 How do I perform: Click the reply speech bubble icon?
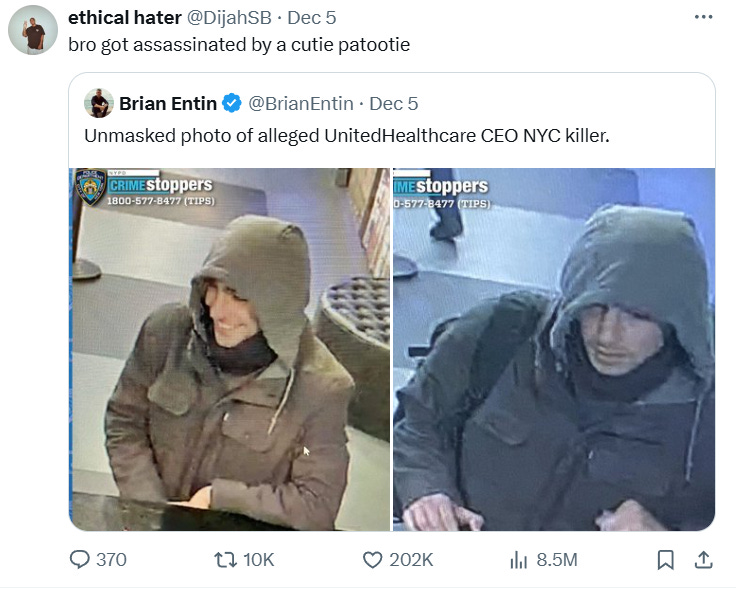coord(79,559)
